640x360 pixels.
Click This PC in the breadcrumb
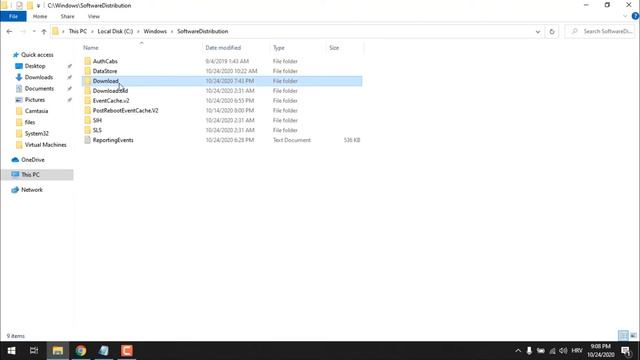point(78,31)
